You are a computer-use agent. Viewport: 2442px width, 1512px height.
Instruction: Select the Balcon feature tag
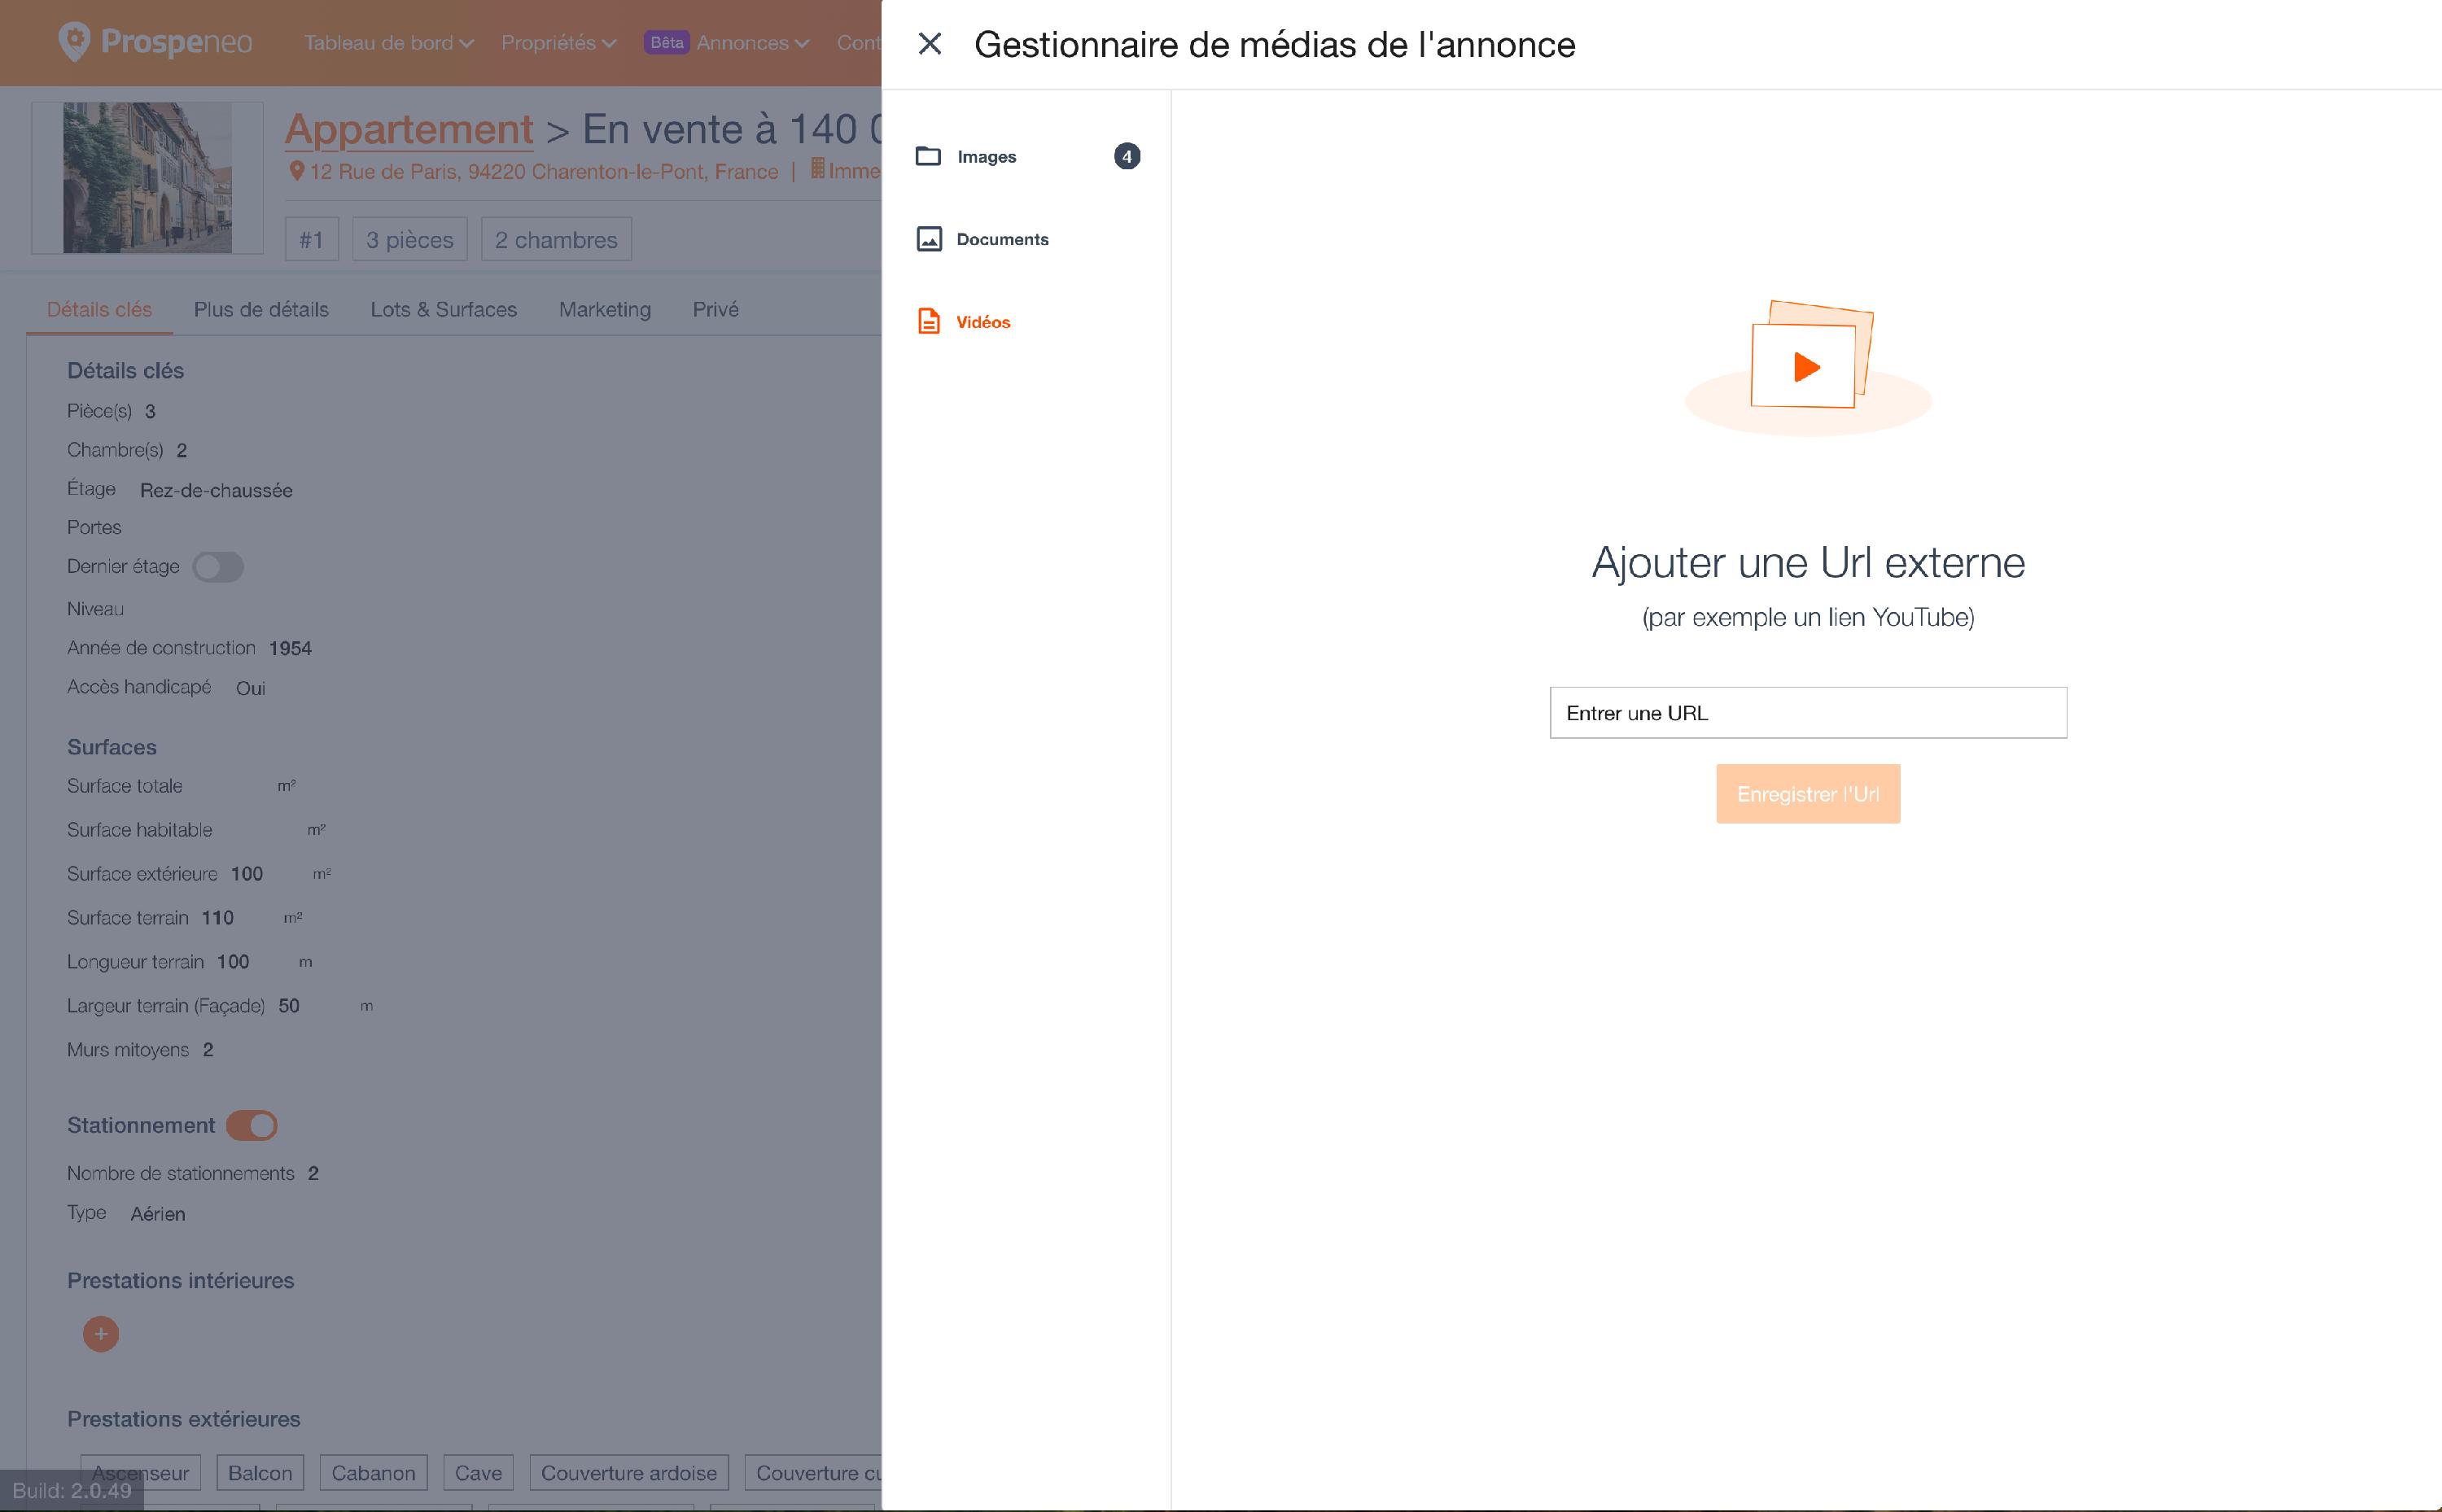click(260, 1473)
